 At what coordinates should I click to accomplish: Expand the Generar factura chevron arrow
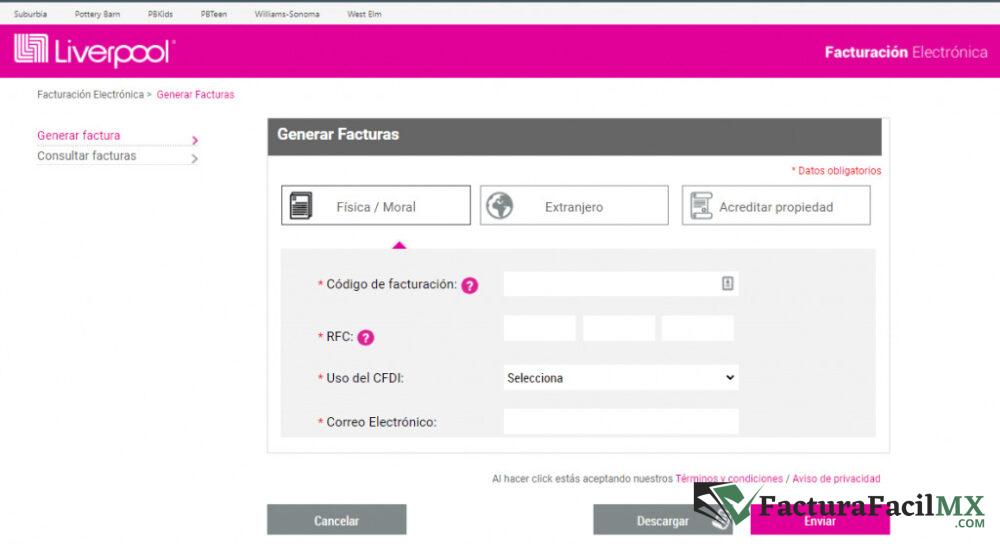coord(195,140)
